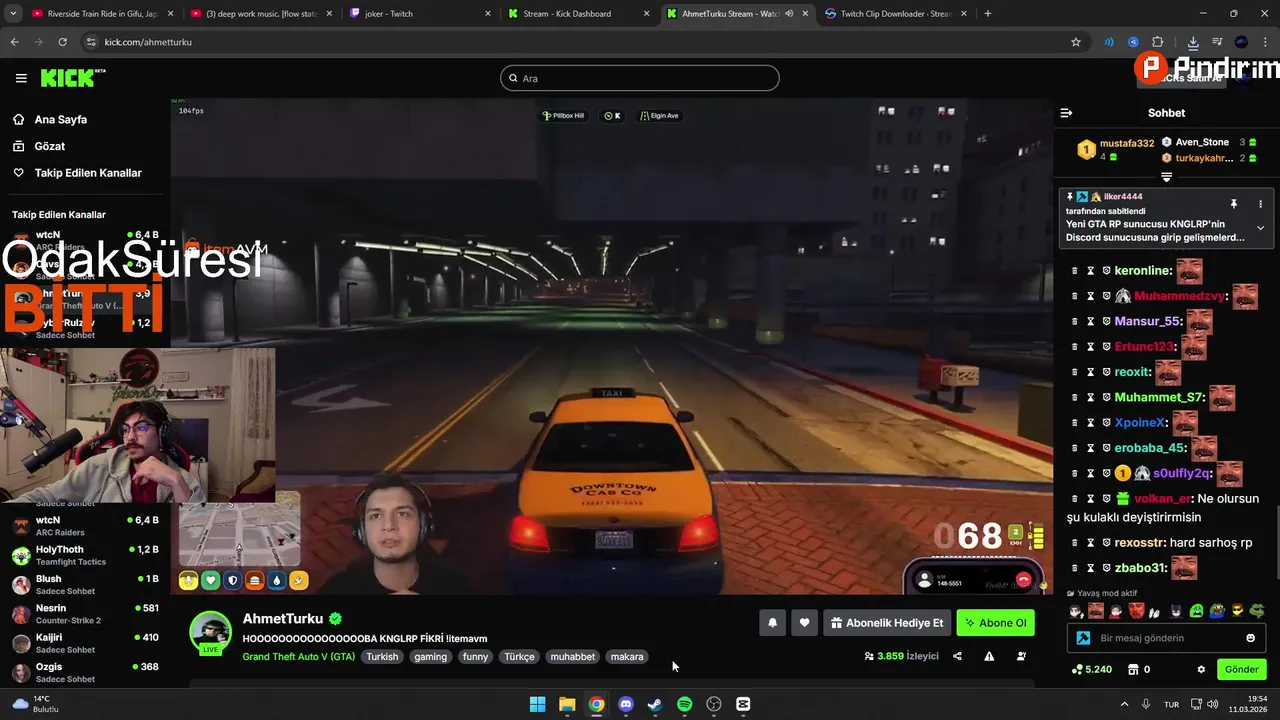
Task: Insert the sunglasses quick emote
Action: 1238,610
